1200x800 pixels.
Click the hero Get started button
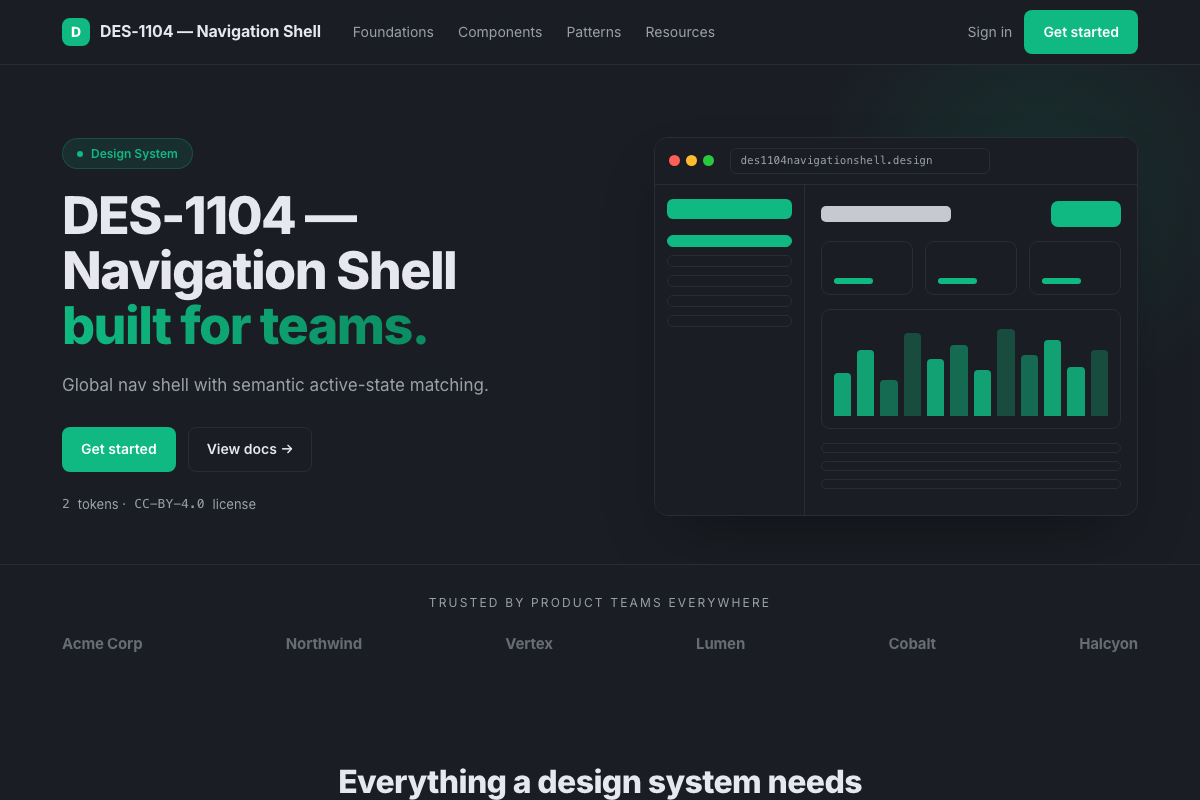[119, 449]
